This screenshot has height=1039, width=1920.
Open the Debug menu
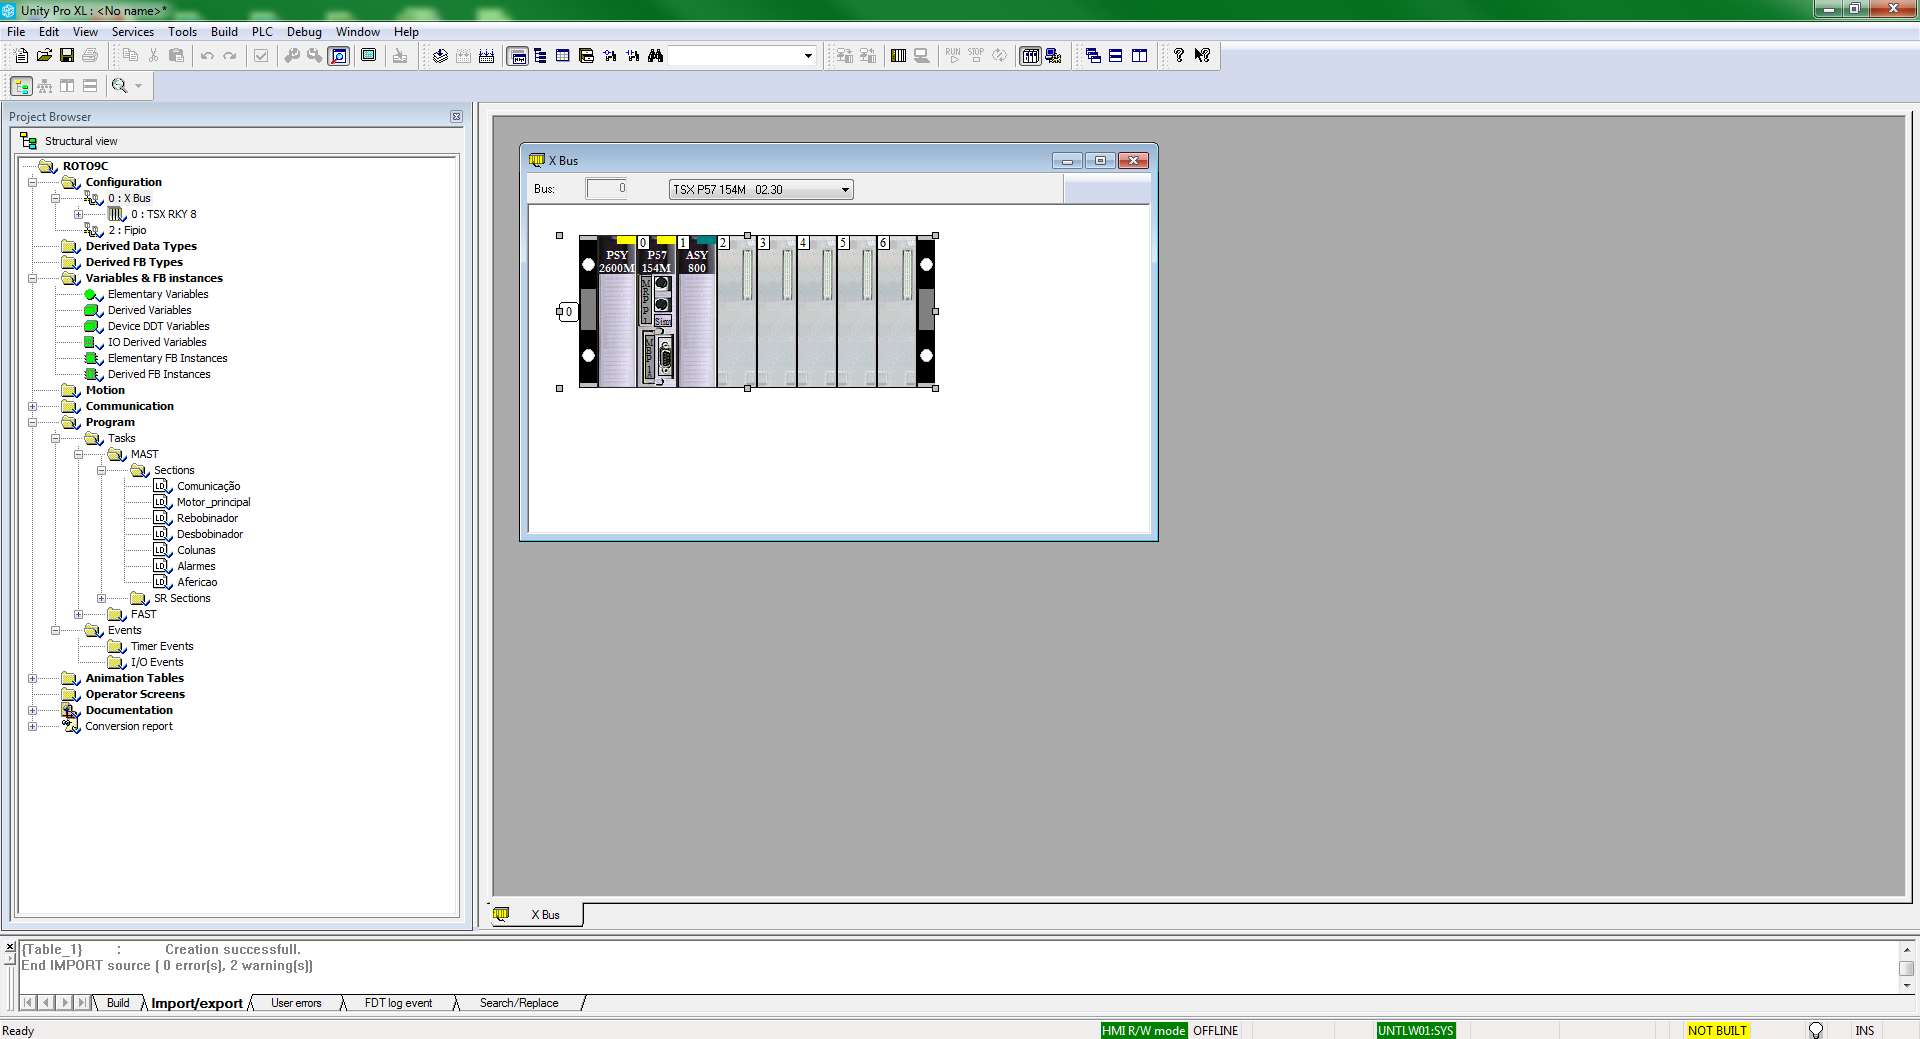click(x=304, y=32)
